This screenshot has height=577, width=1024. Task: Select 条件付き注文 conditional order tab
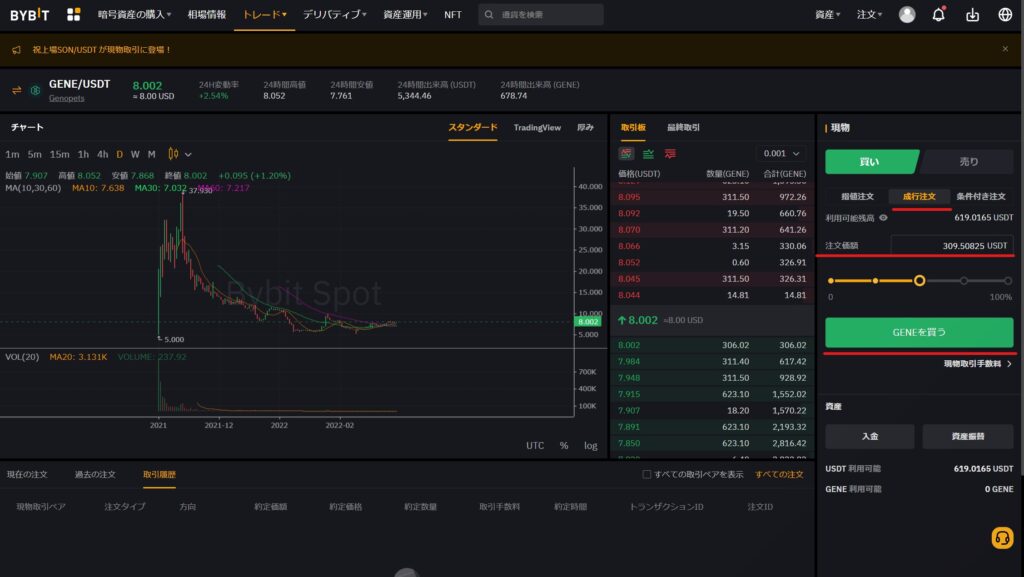coord(981,196)
